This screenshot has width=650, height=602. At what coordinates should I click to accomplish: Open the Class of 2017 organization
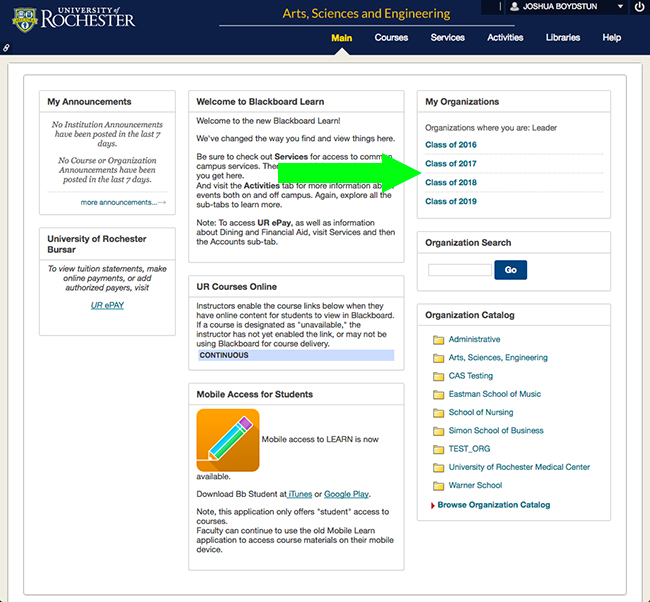(x=451, y=163)
